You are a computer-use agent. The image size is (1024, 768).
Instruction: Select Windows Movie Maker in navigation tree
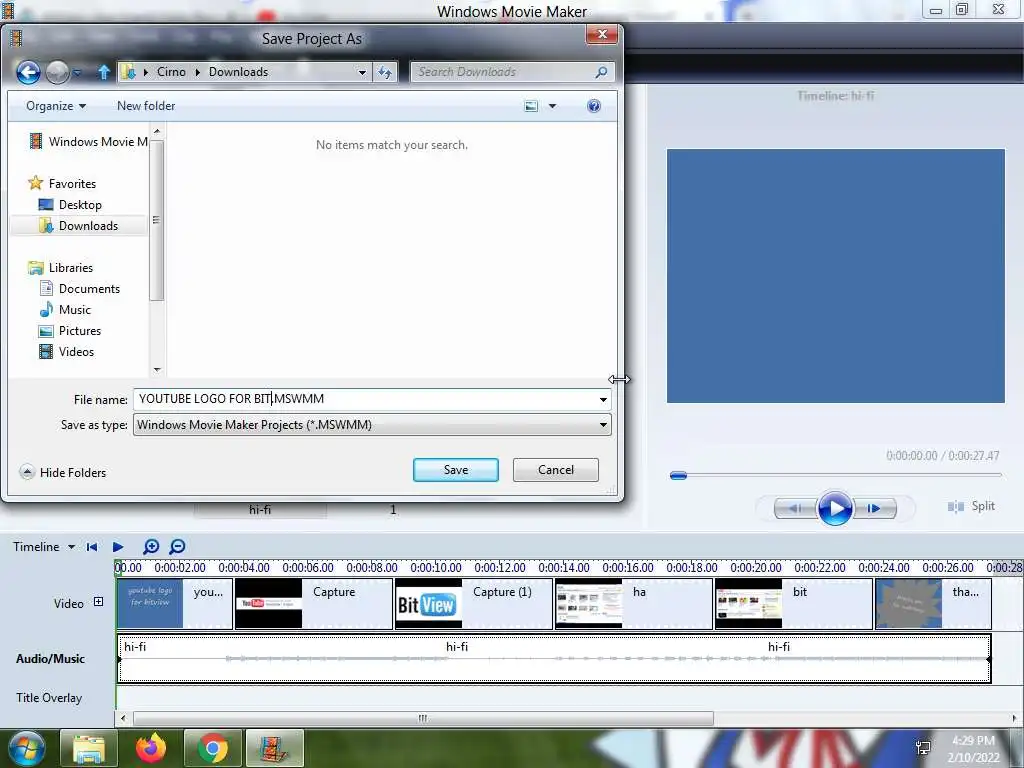click(x=88, y=142)
